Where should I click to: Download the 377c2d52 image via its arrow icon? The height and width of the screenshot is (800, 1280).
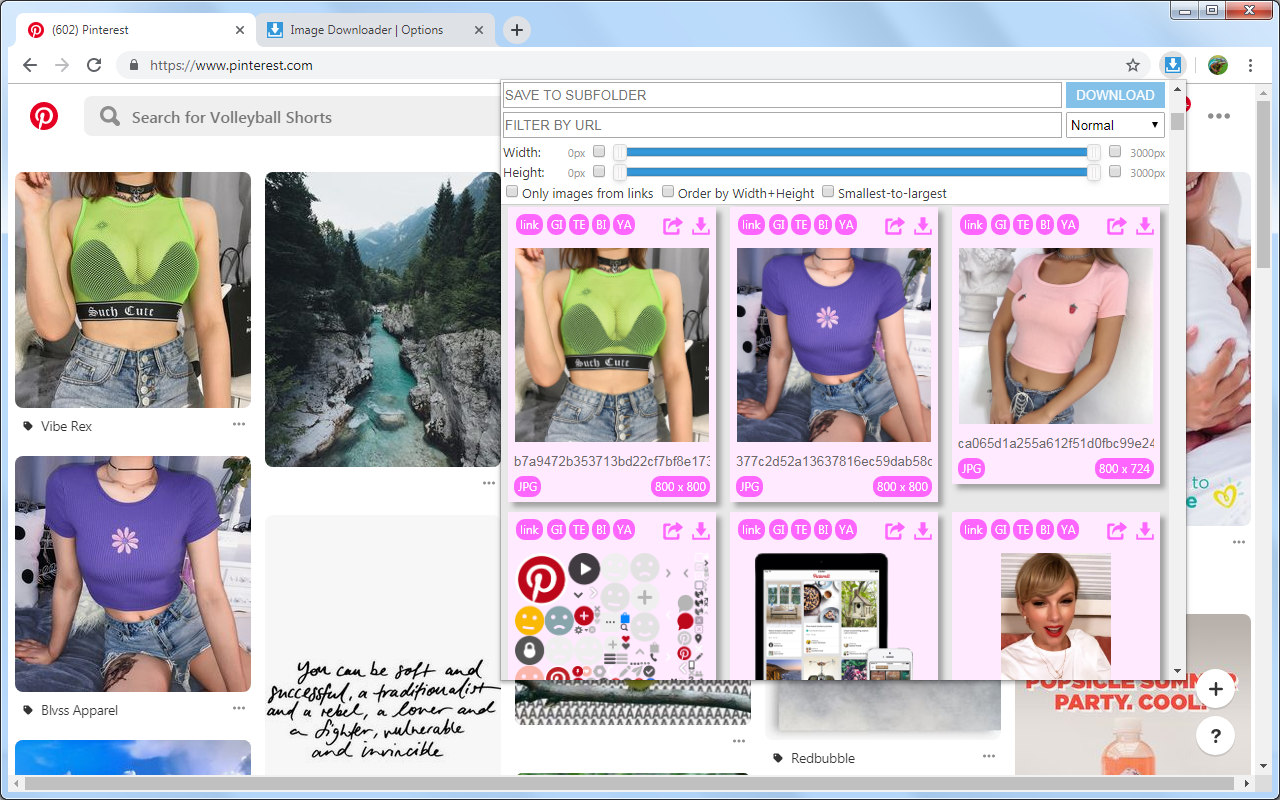point(923,225)
